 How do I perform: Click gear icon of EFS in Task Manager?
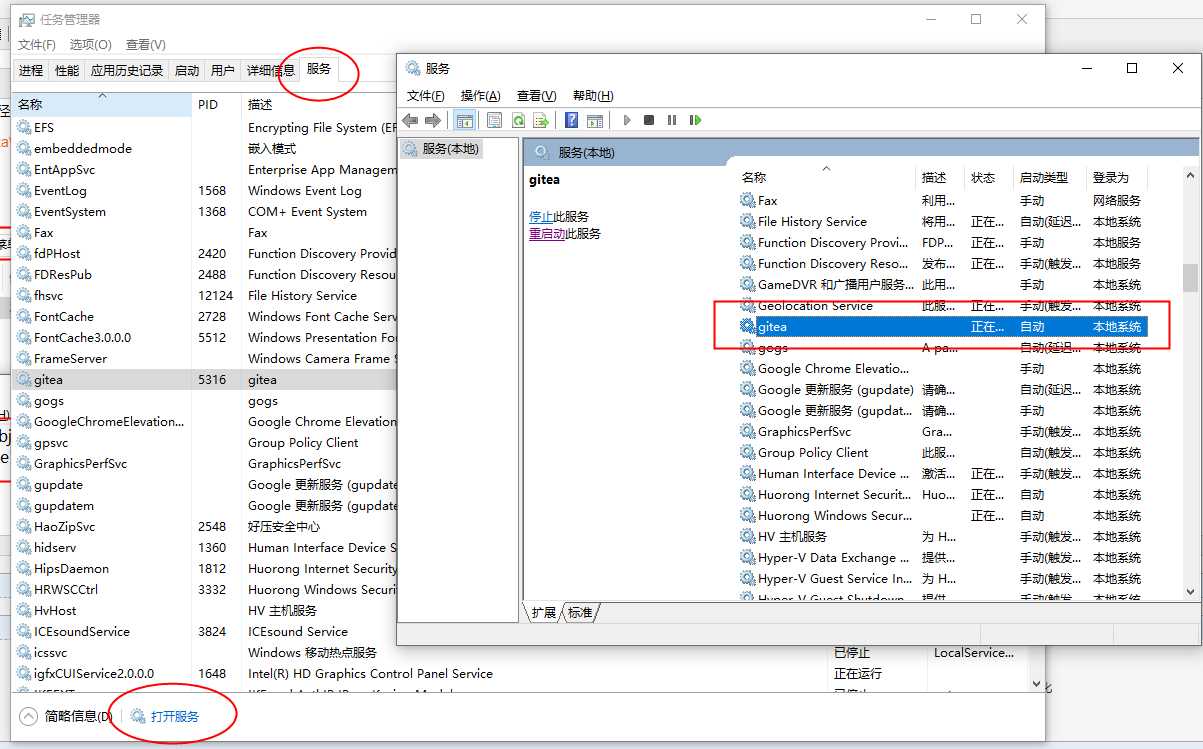click(x=24, y=128)
